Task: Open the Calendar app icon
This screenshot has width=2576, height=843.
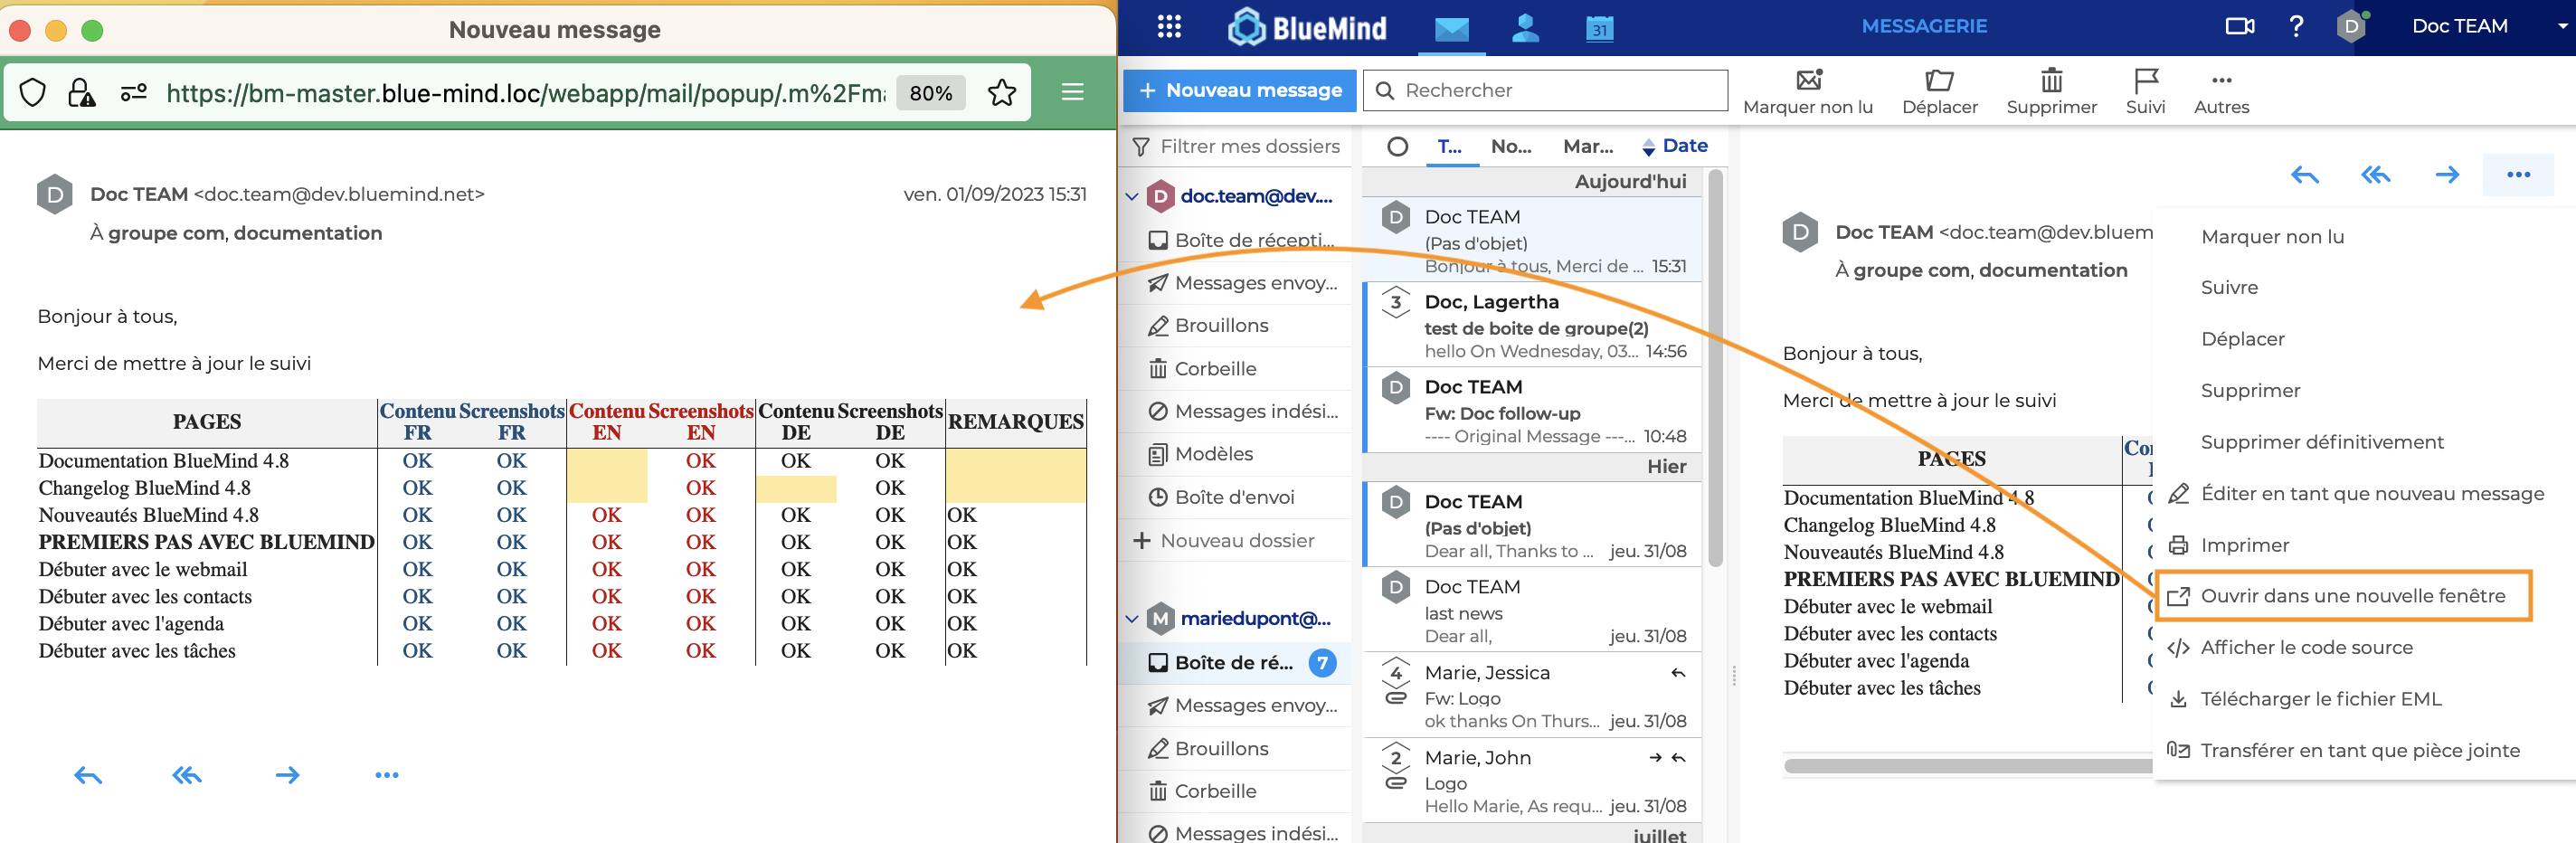Action: (1599, 28)
